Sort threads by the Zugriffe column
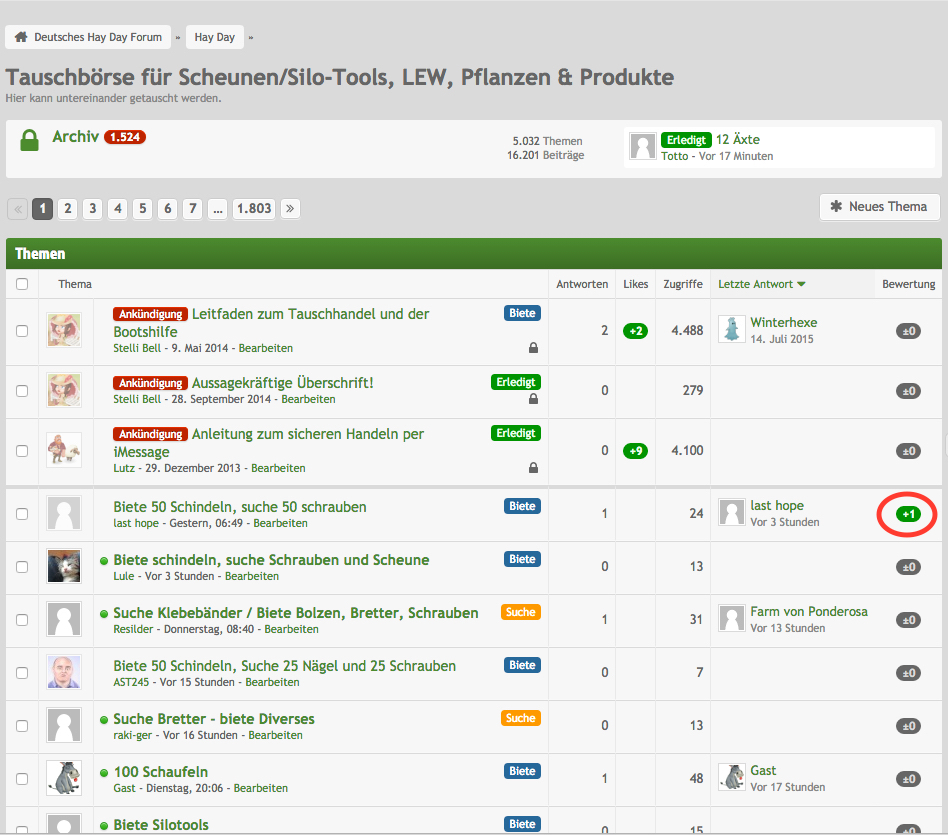 (682, 284)
